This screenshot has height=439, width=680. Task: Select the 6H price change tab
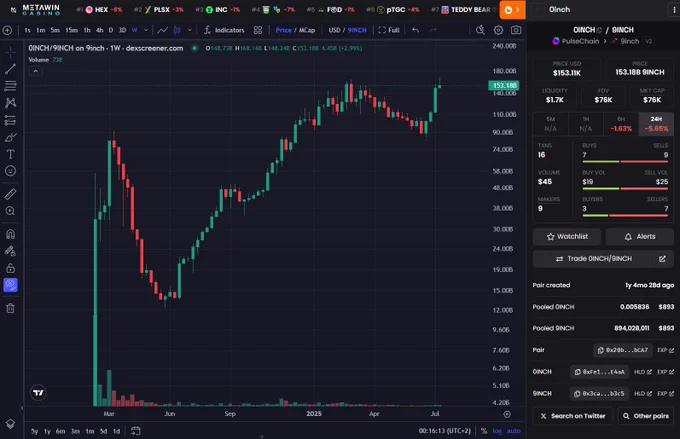point(621,124)
